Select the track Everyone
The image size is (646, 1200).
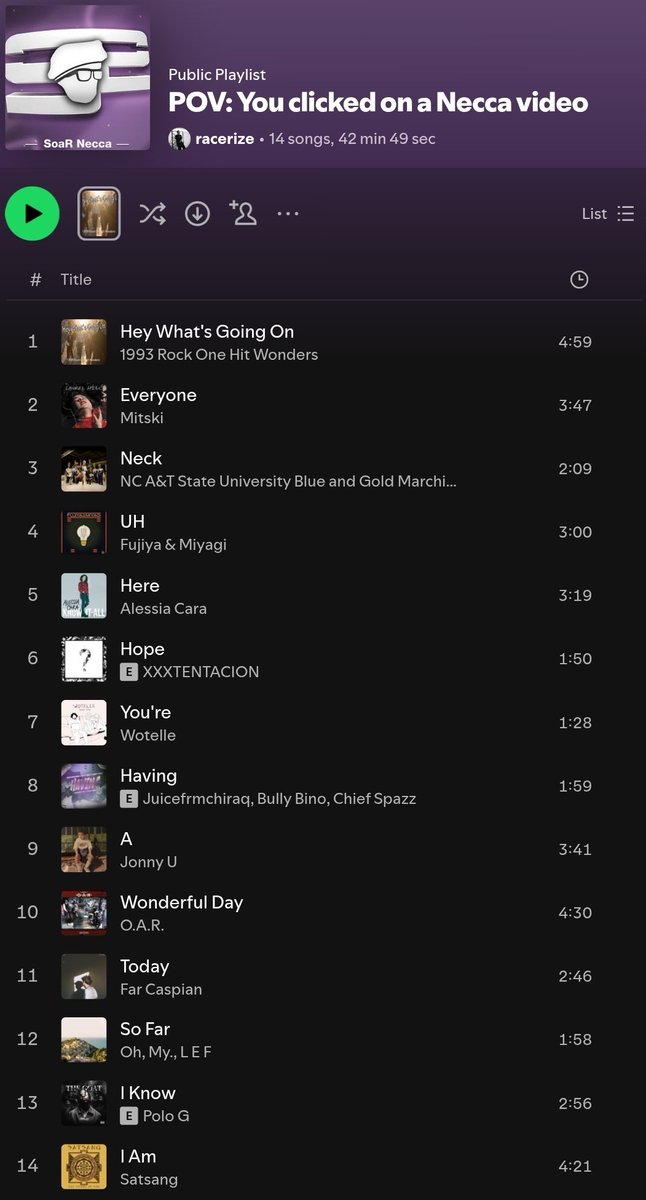click(158, 395)
